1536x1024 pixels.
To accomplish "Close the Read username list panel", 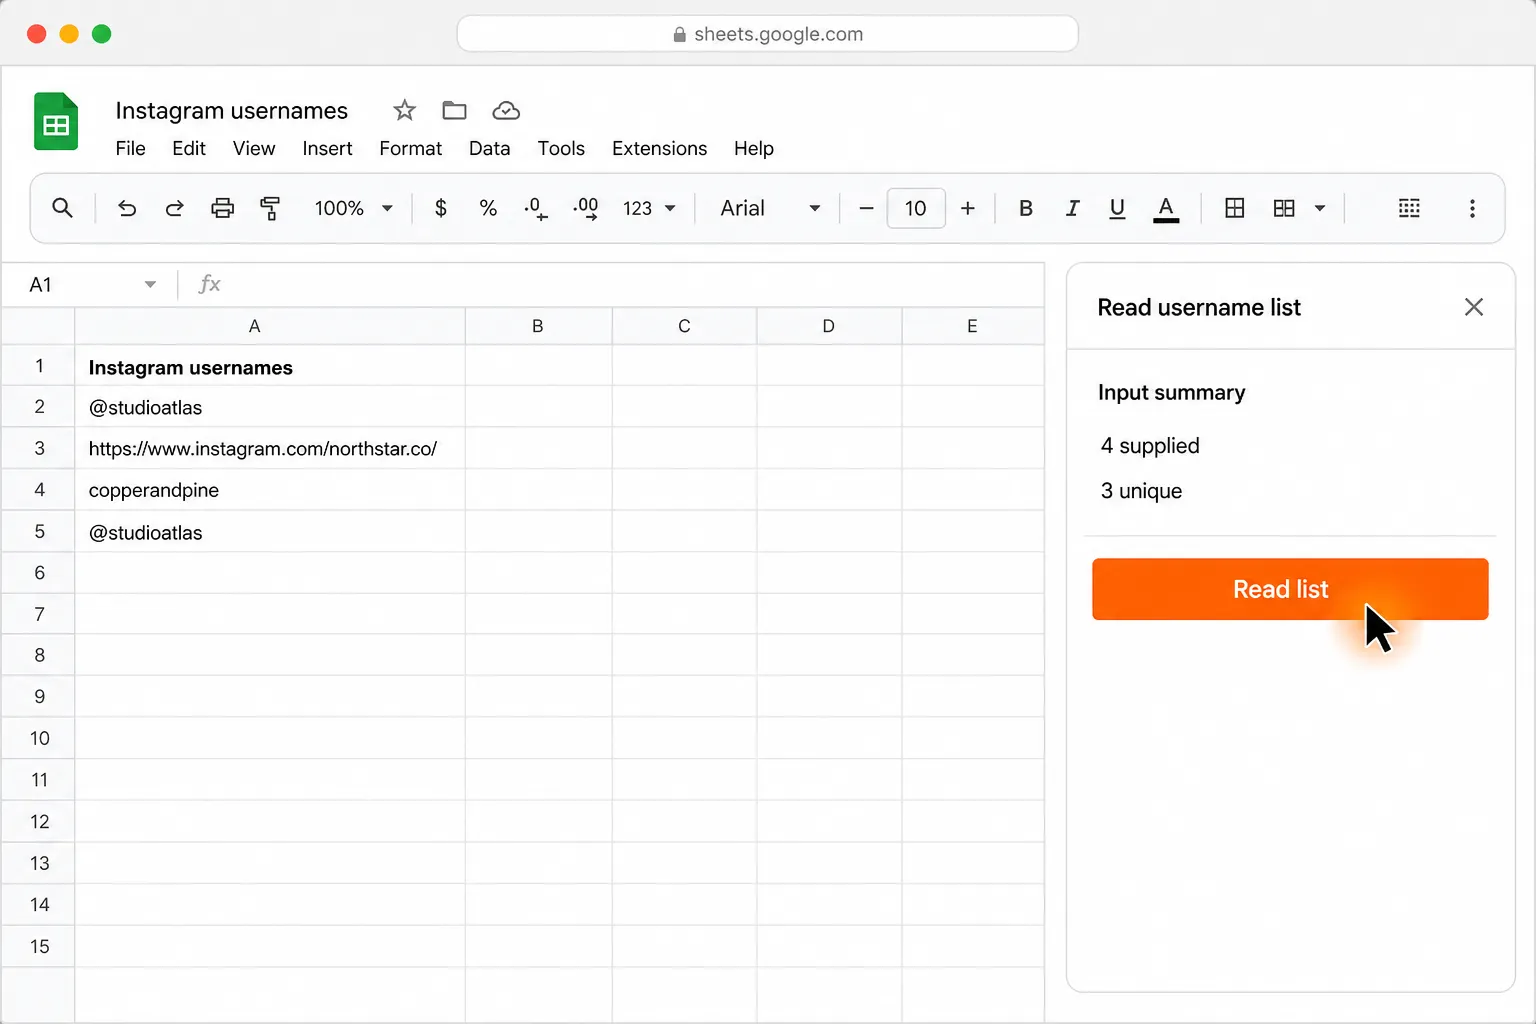I will pyautogui.click(x=1474, y=307).
